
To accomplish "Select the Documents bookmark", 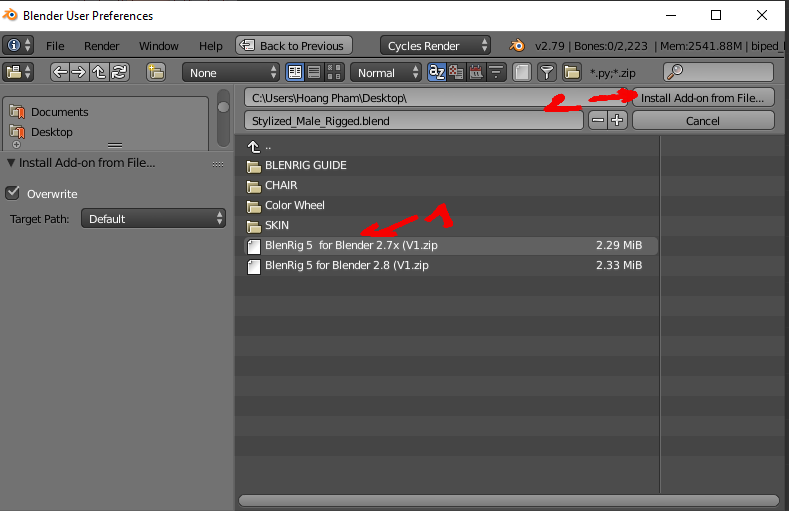I will pos(59,112).
